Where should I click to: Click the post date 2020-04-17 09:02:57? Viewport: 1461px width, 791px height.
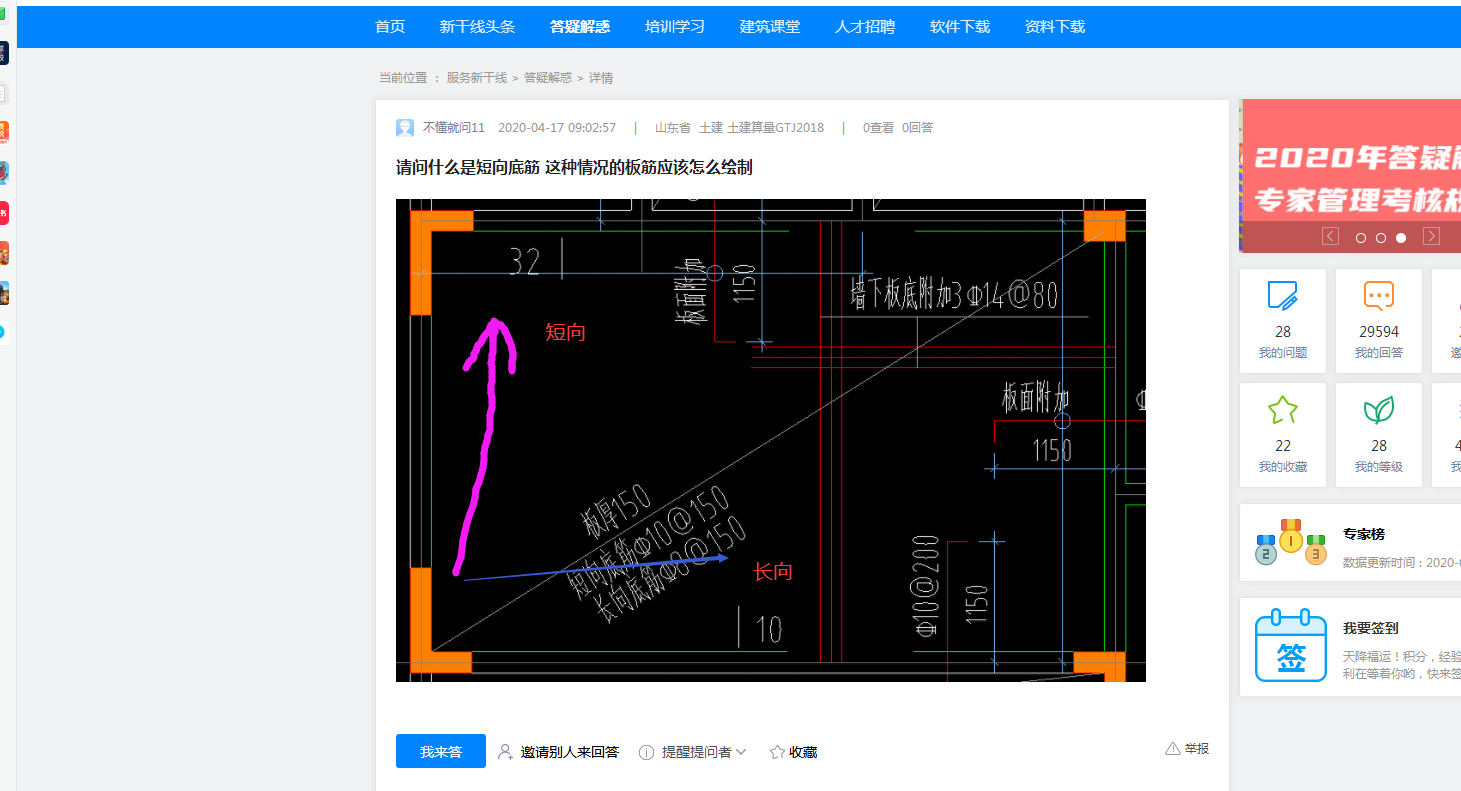(x=557, y=128)
